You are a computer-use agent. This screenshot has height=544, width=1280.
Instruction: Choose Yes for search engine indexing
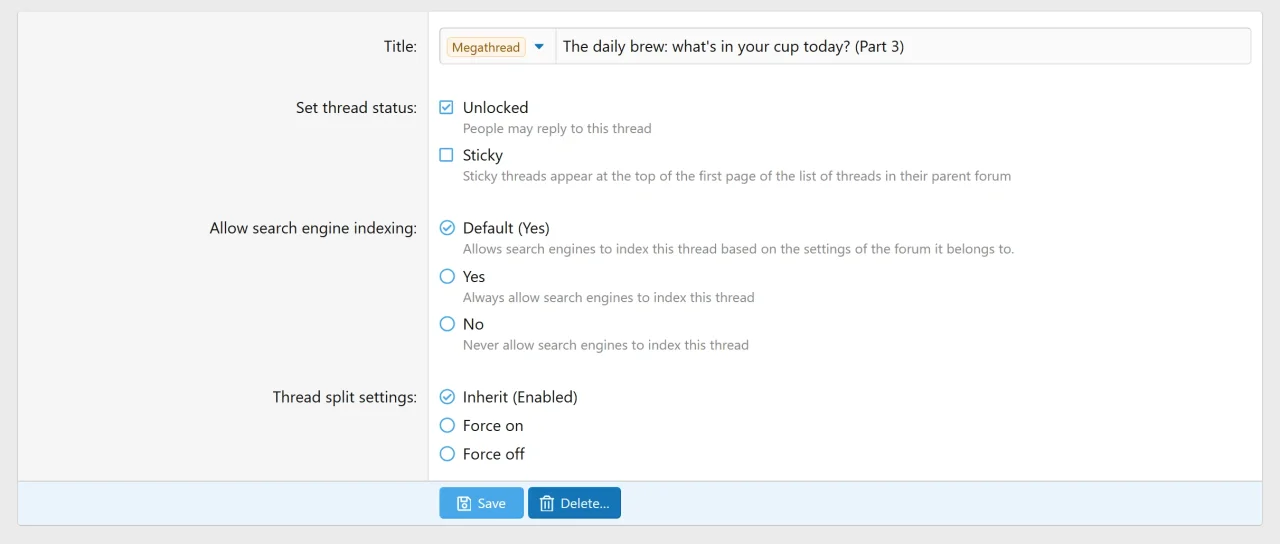[447, 276]
